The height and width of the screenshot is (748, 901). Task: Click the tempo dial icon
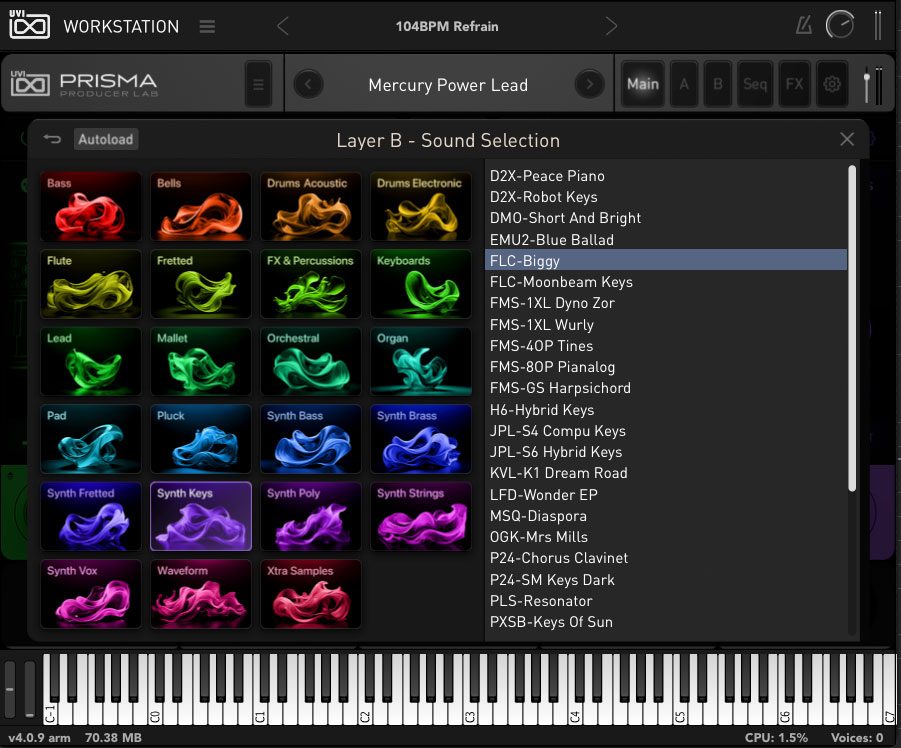pos(840,25)
